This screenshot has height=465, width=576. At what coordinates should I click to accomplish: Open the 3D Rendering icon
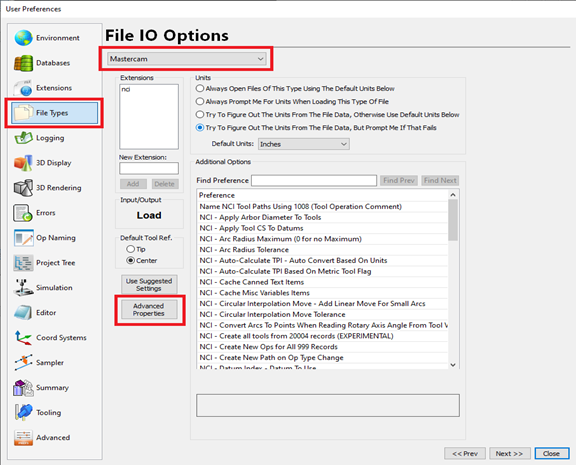click(24, 188)
